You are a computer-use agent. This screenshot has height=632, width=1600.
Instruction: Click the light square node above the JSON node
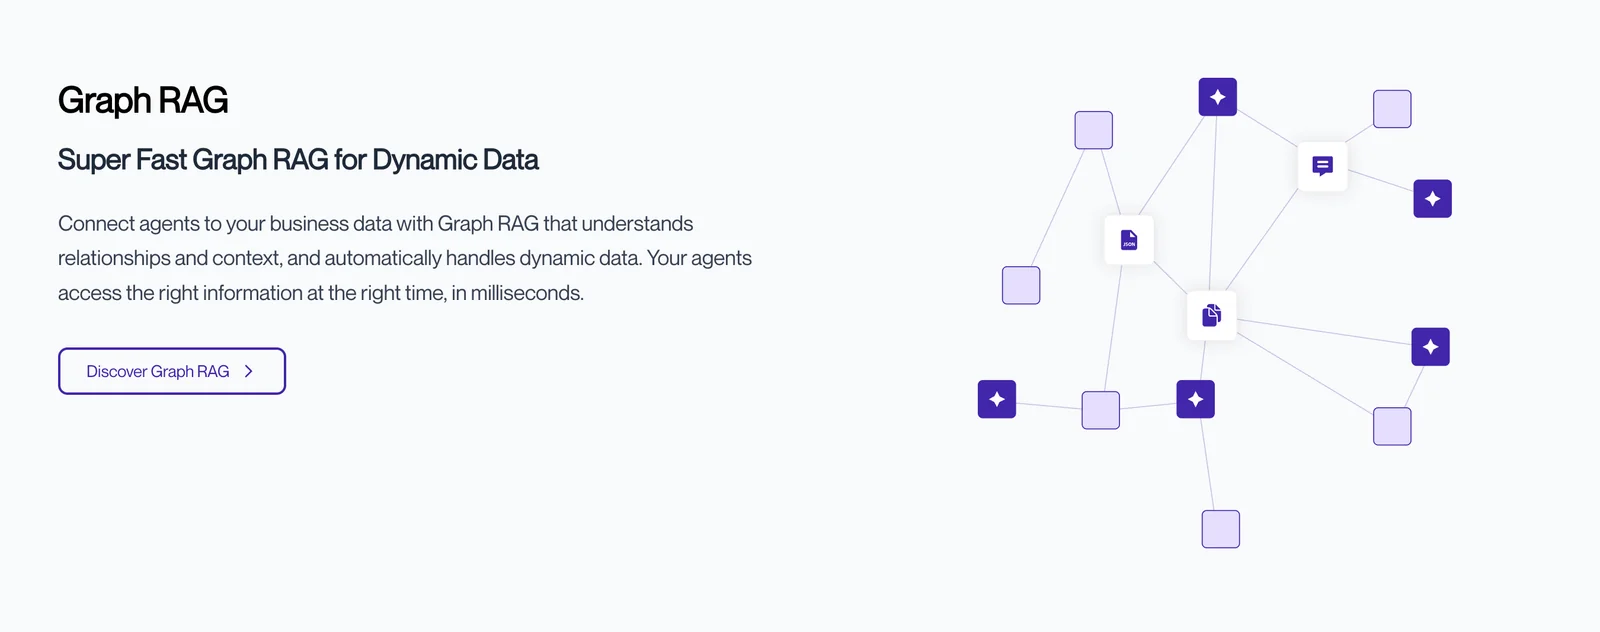tap(1093, 130)
